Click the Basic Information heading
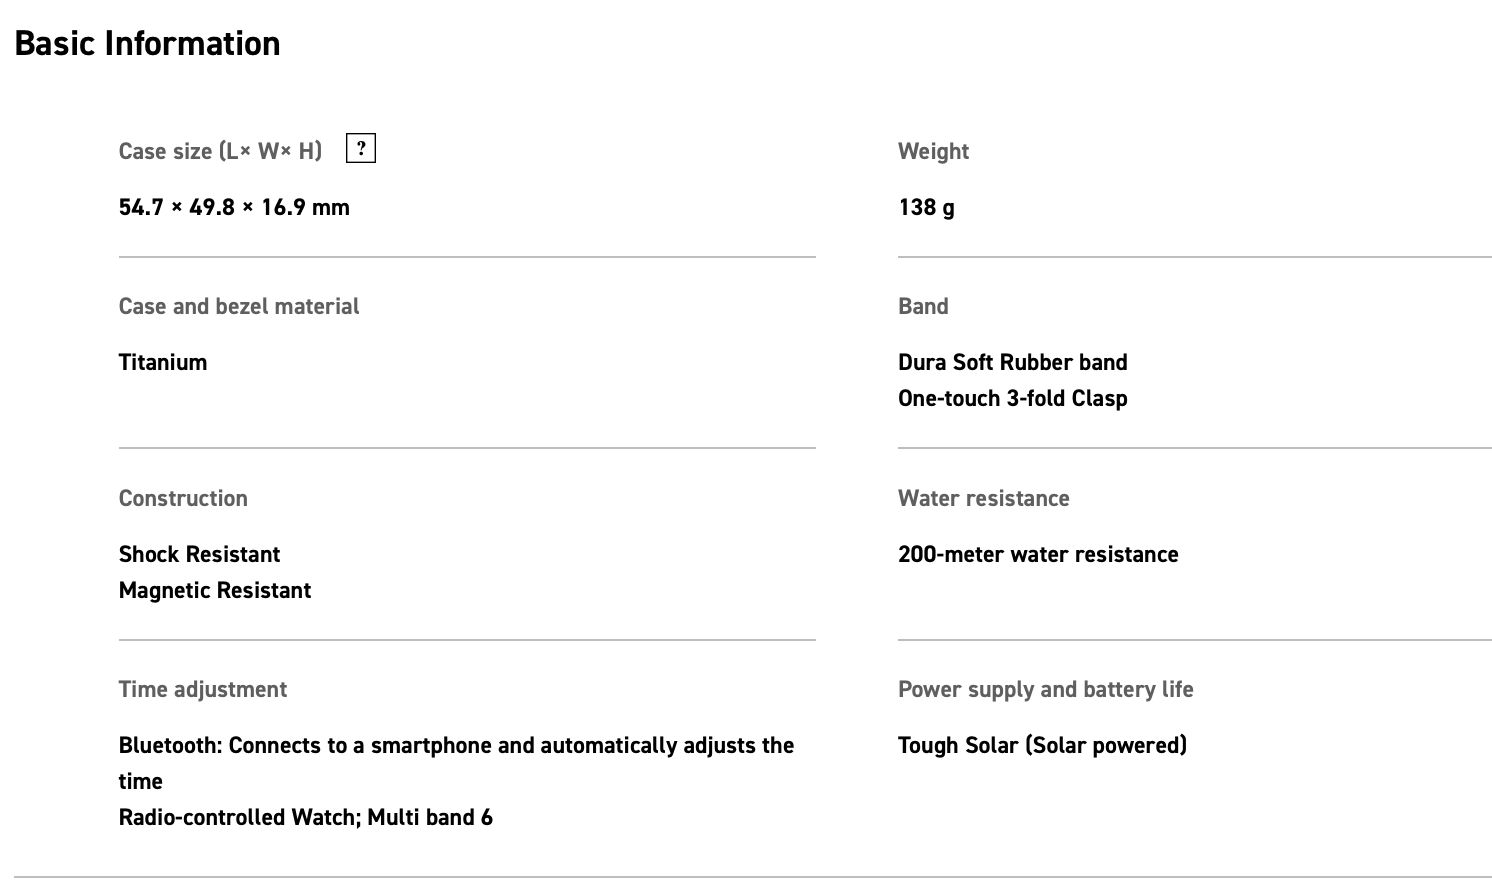 147,44
